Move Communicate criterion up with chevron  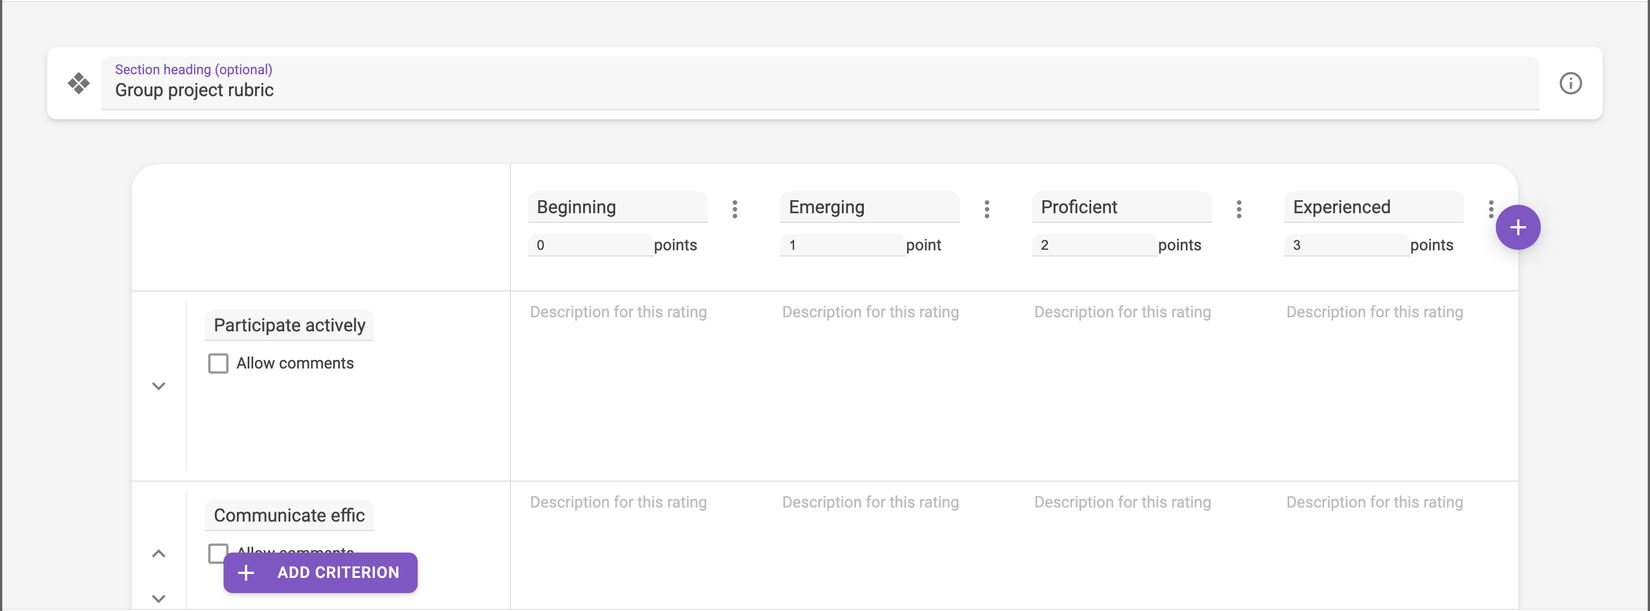click(x=159, y=553)
